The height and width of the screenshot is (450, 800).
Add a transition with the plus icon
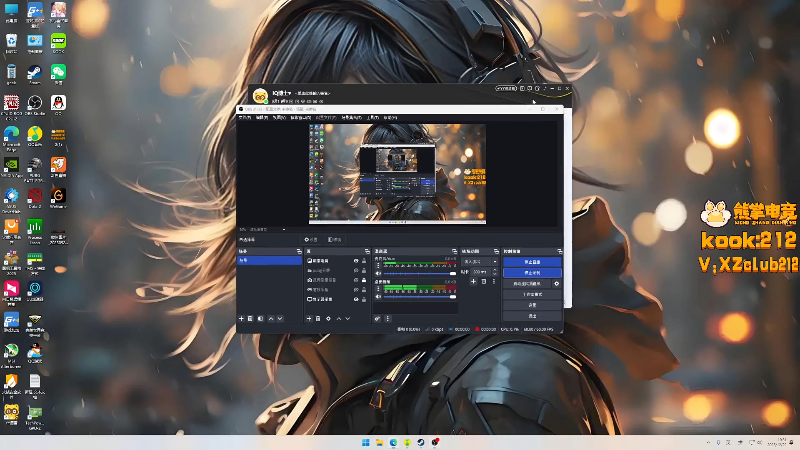(x=473, y=282)
